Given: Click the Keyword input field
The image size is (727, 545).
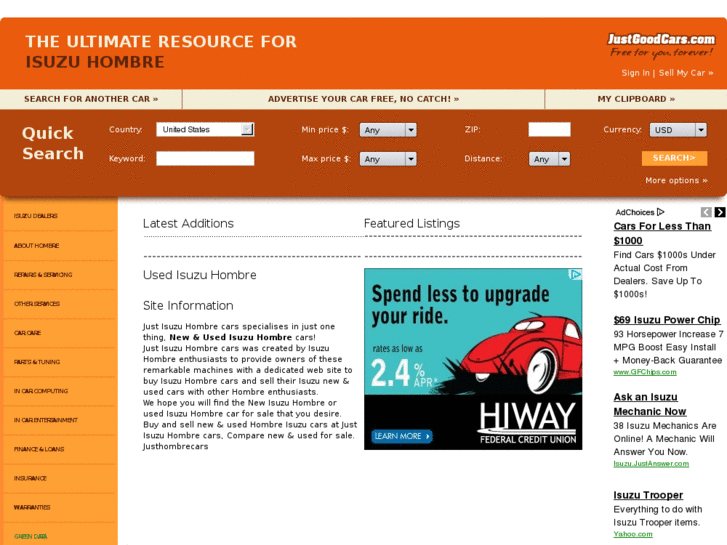Looking at the screenshot, I should 205,159.
